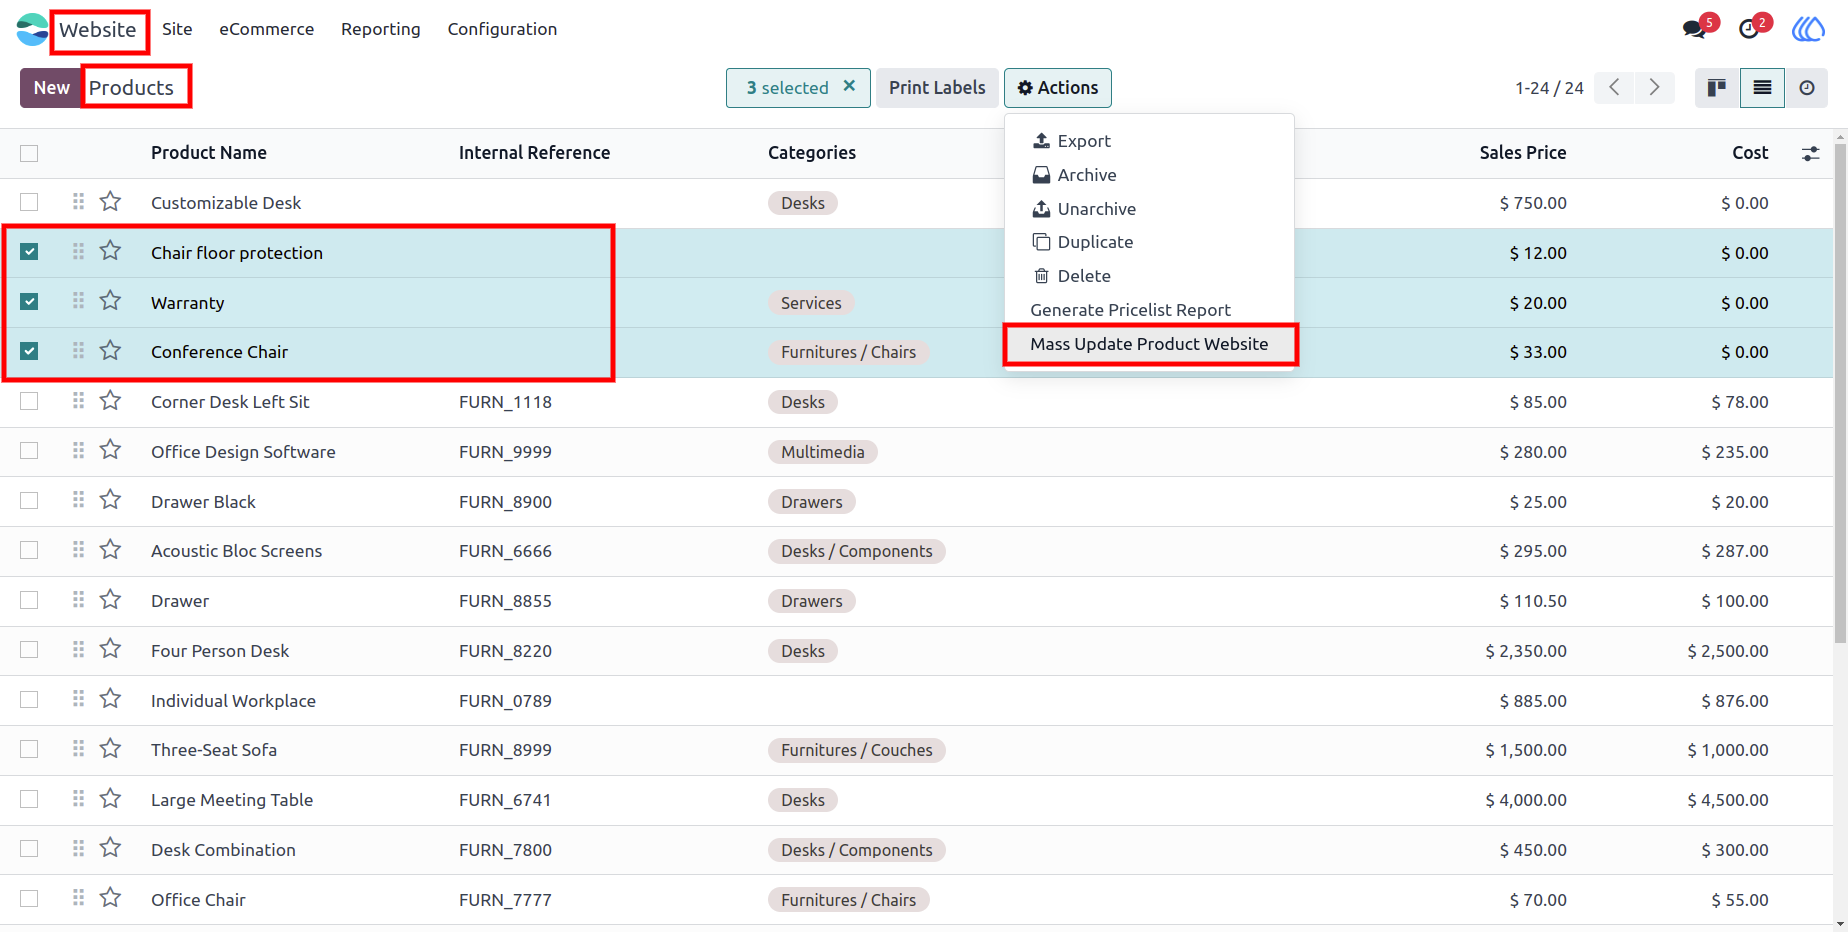Switch to Kanban view

pos(1717,88)
